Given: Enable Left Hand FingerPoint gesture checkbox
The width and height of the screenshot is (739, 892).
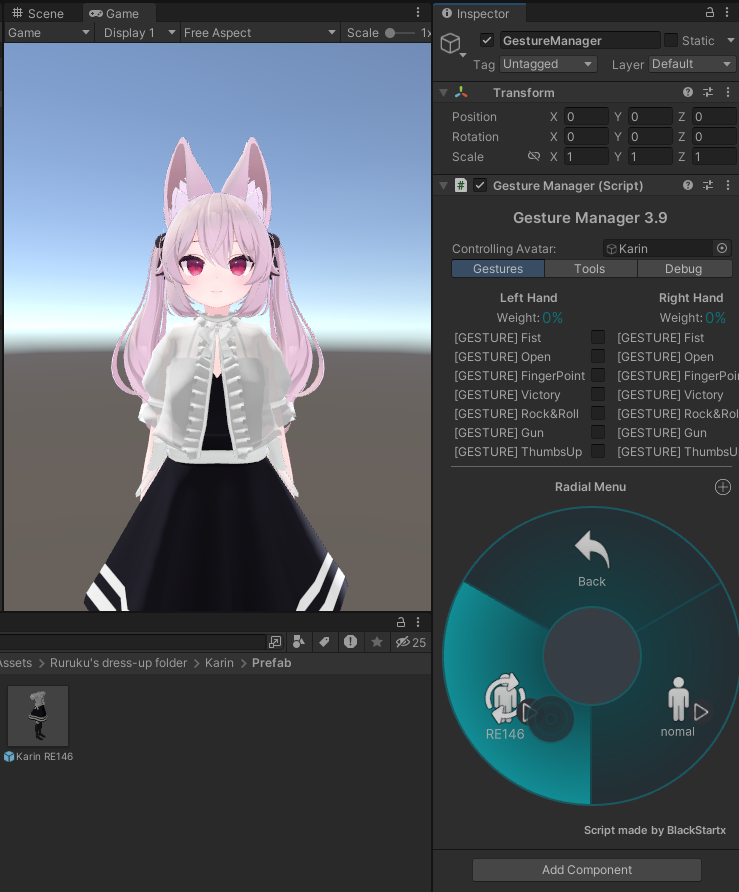Looking at the screenshot, I should [598, 375].
